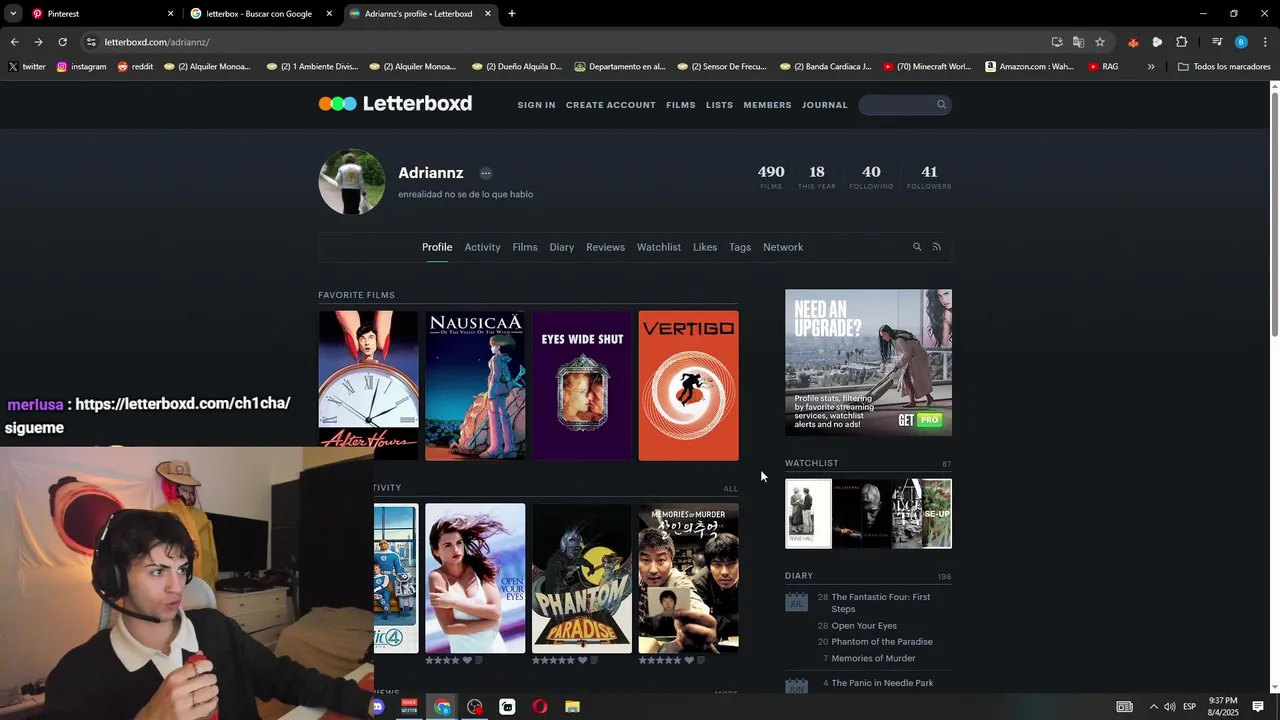Show more bookmarks with the chevron
The width and height of the screenshot is (1280, 720).
[1151, 67]
